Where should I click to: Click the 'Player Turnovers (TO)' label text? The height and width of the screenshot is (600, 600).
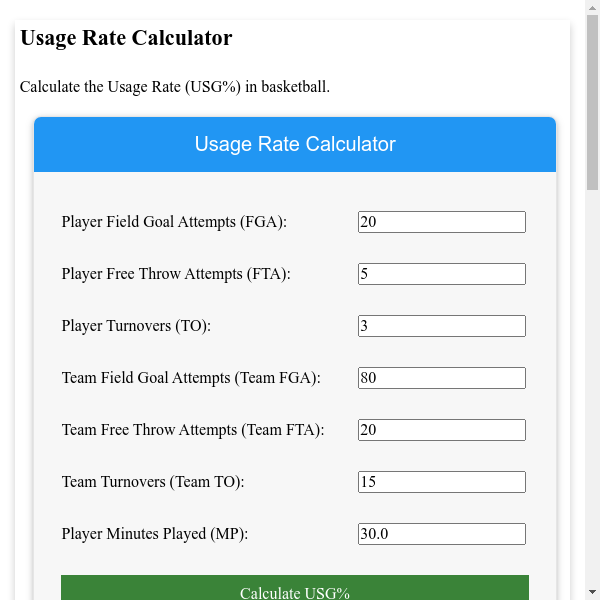coord(136,326)
